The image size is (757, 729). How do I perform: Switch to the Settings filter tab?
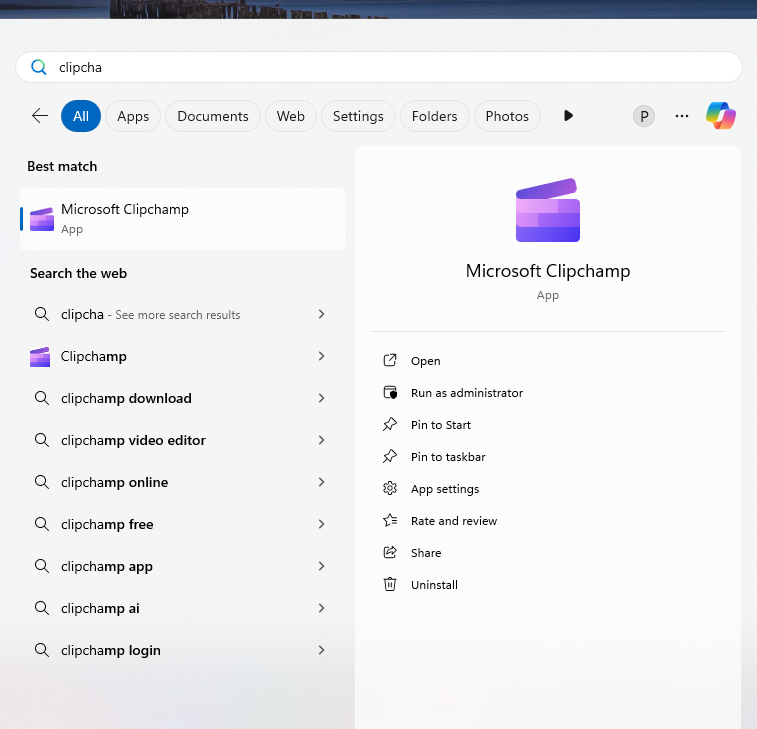(358, 116)
